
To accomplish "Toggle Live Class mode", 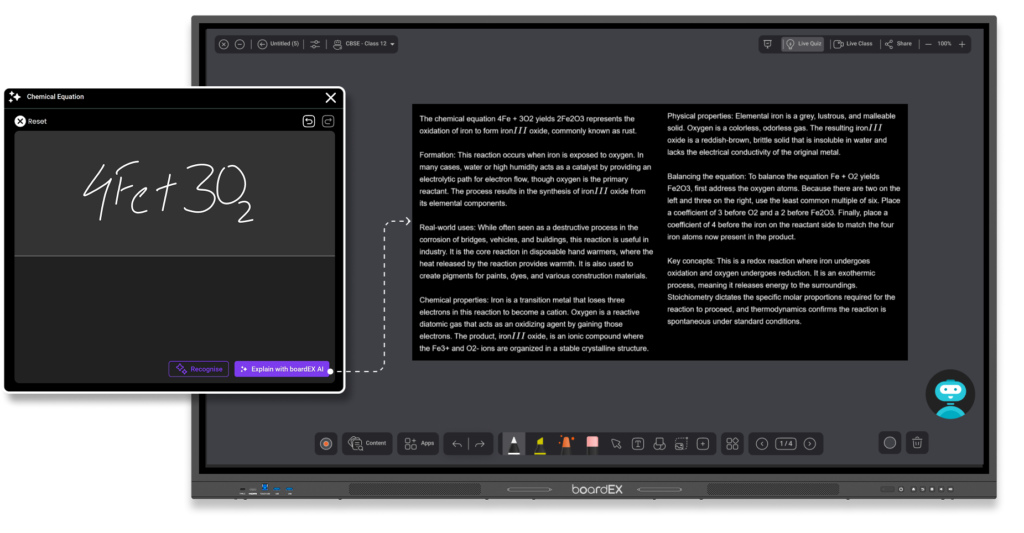I will [853, 44].
